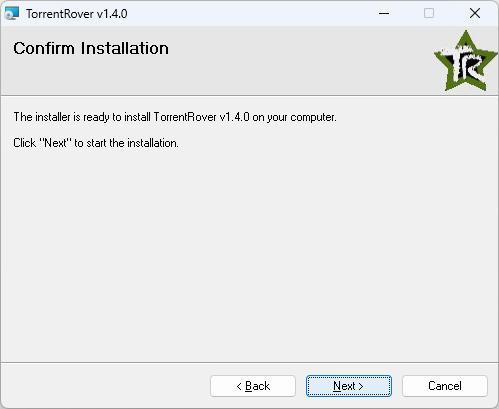
Task: Click the TorrentRover v1.4.0 title bar text
Action: [77, 14]
